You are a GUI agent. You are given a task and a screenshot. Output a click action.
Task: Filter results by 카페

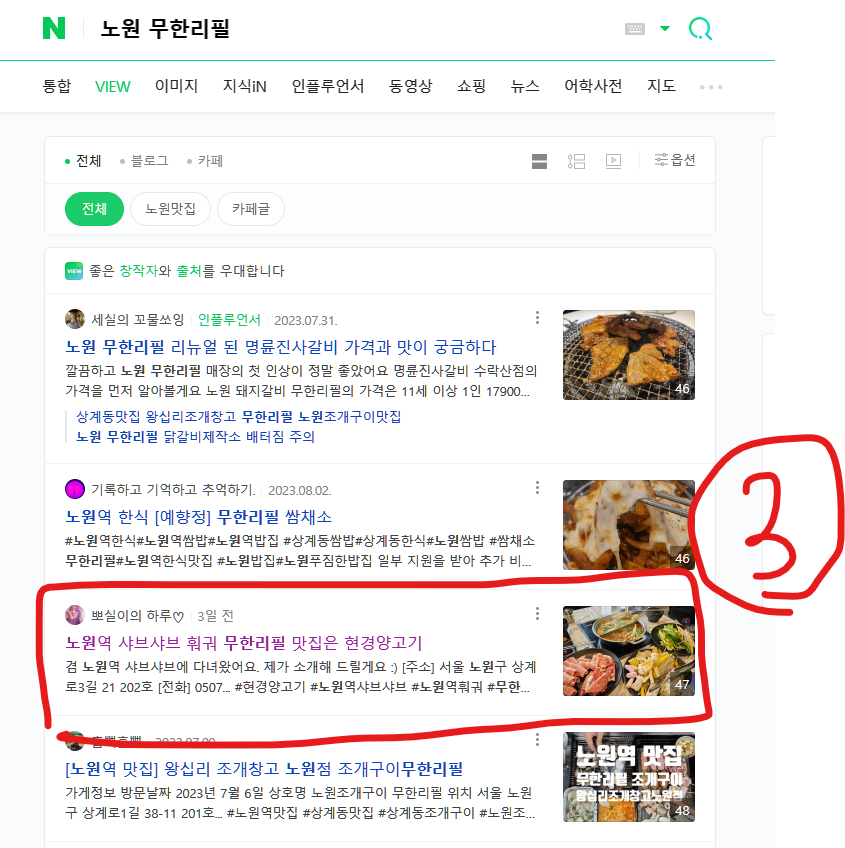tap(205, 161)
